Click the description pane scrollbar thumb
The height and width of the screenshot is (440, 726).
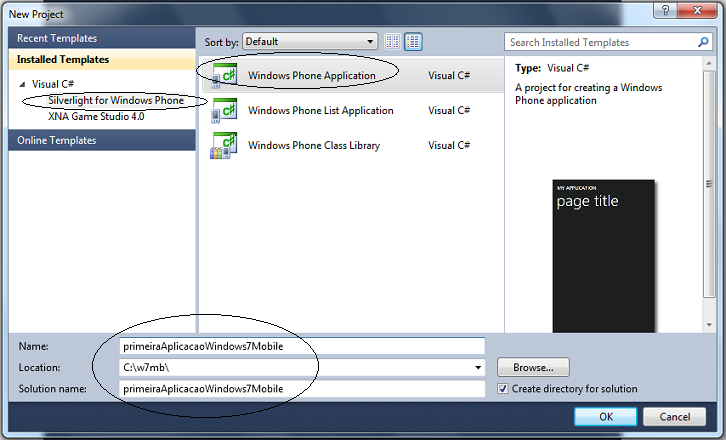pyautogui.click(x=709, y=184)
